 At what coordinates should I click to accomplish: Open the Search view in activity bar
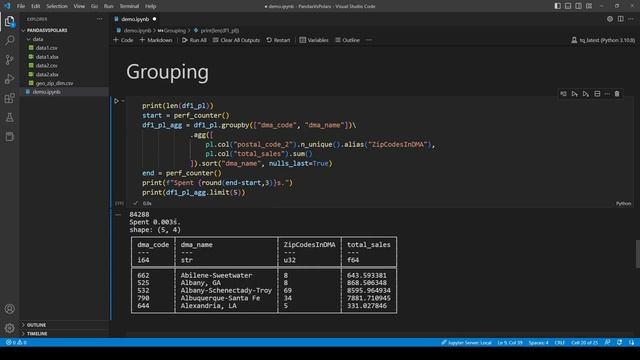(x=9, y=40)
